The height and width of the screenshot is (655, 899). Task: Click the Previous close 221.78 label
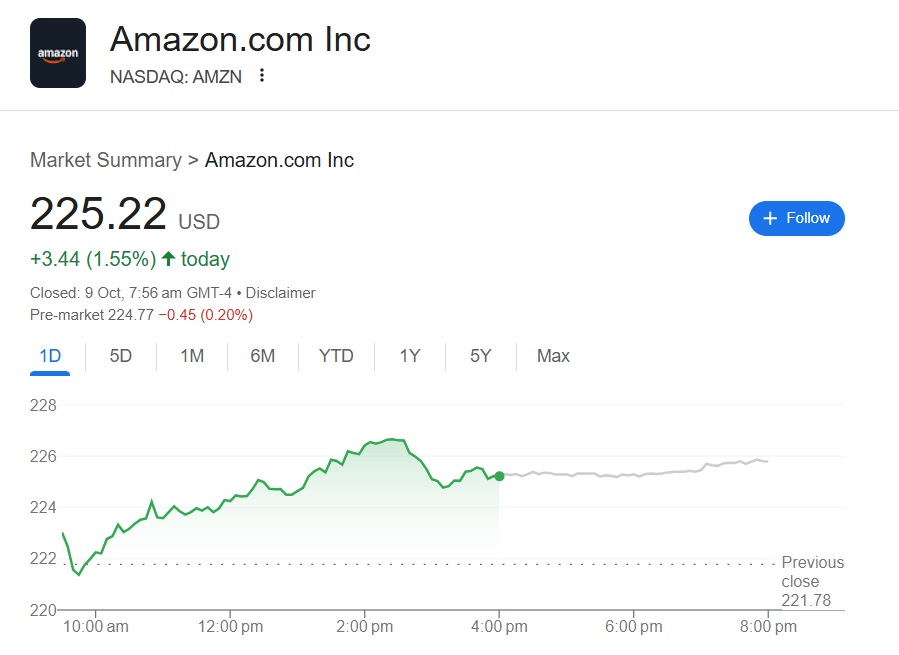[811, 581]
